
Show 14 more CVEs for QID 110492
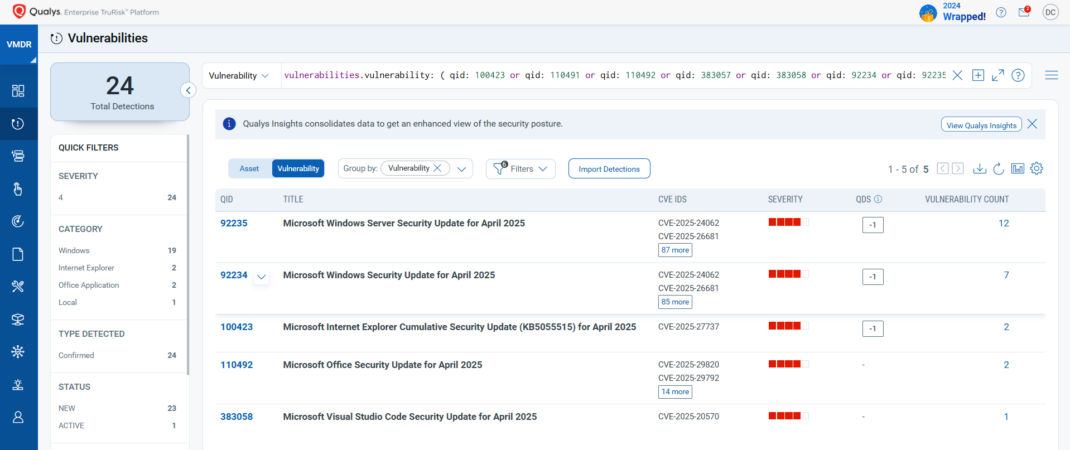click(x=675, y=392)
